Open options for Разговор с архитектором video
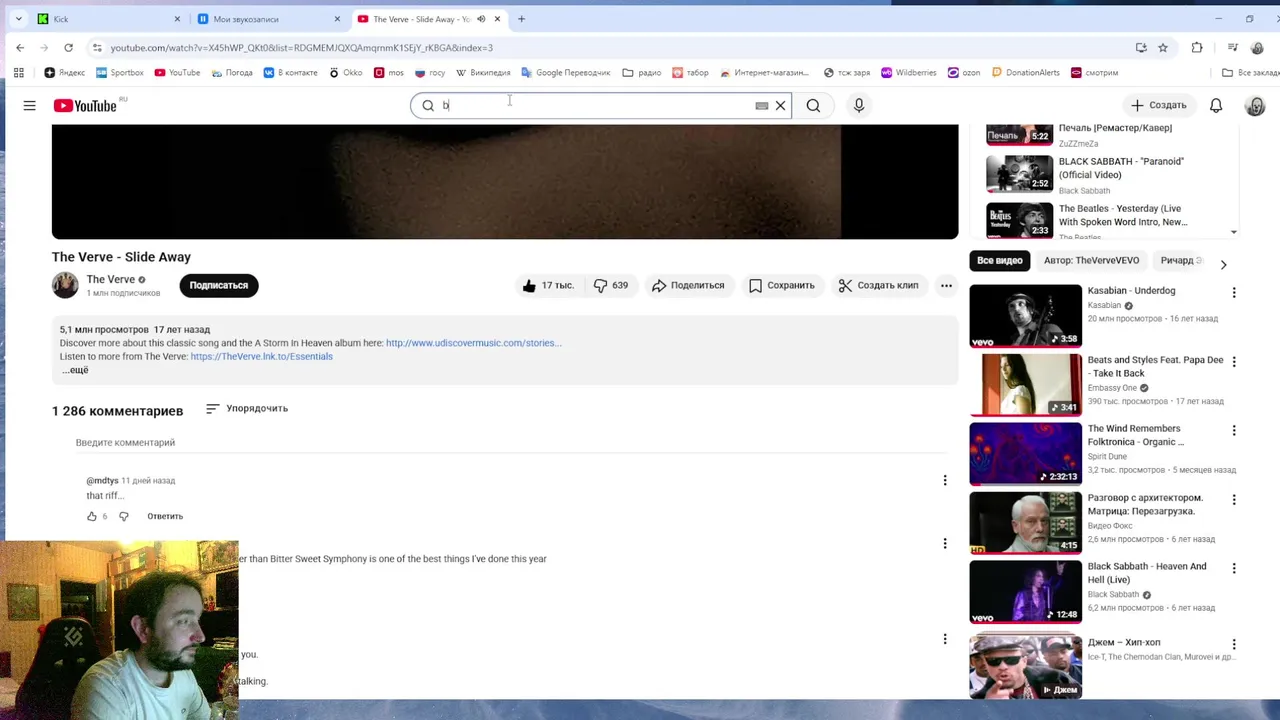Image resolution: width=1280 pixels, height=720 pixels. pyautogui.click(x=1234, y=499)
